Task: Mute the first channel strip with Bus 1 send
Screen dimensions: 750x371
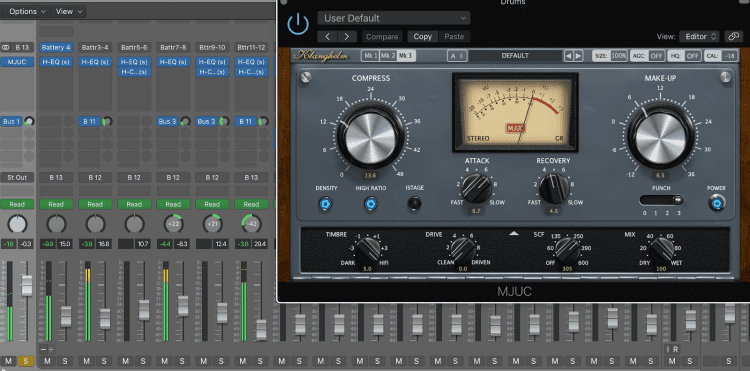Action: click(8, 361)
